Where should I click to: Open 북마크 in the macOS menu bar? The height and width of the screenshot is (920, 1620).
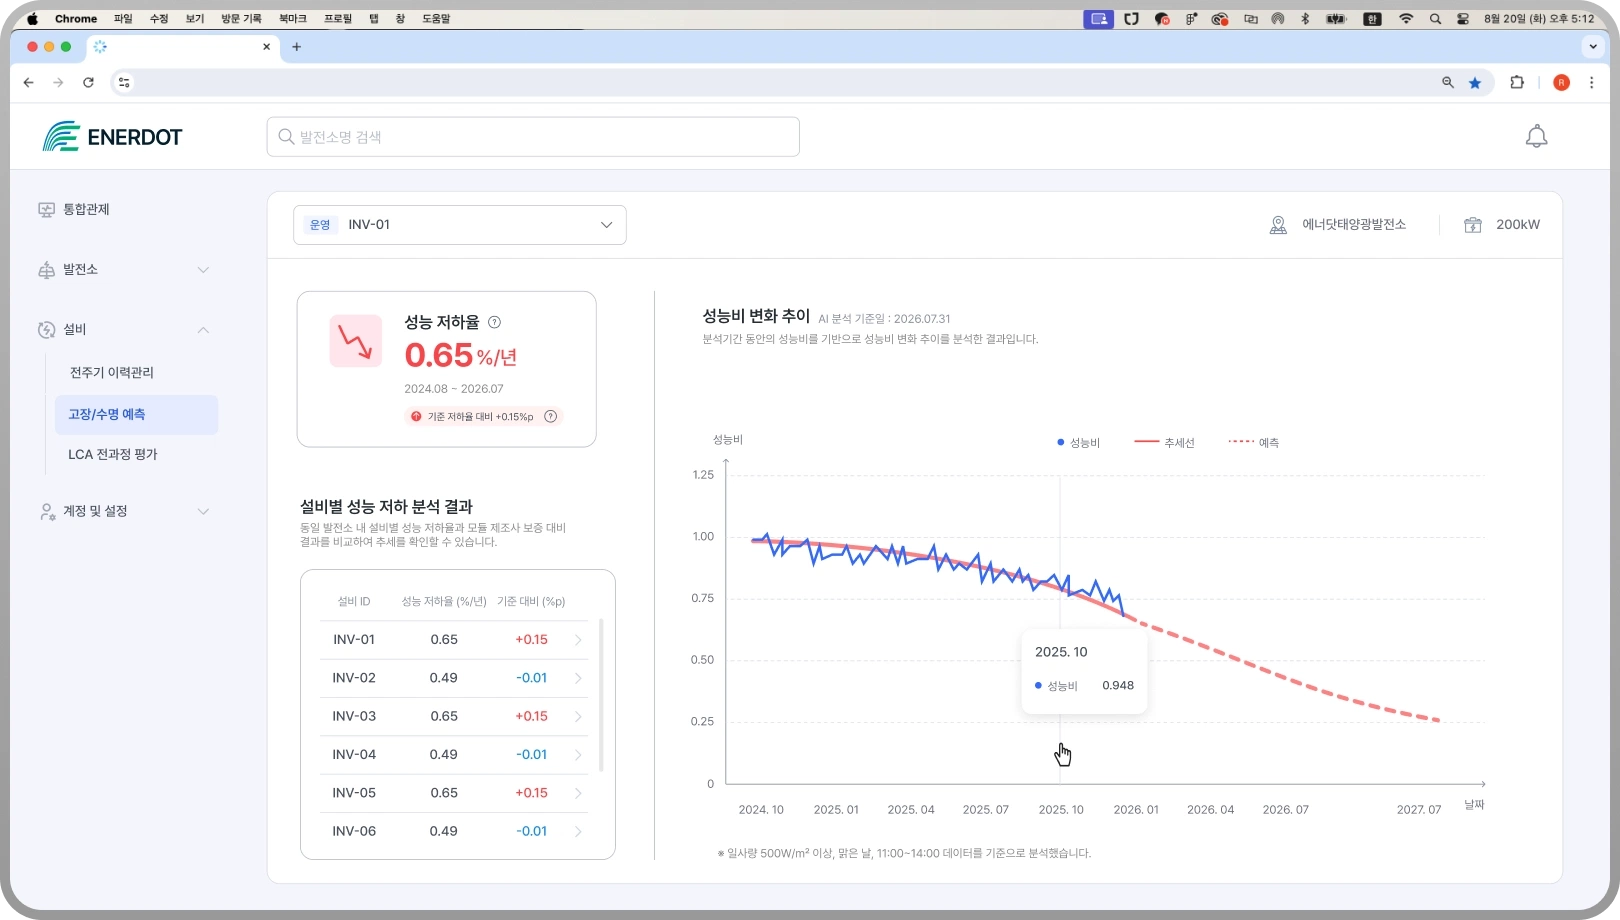point(293,19)
